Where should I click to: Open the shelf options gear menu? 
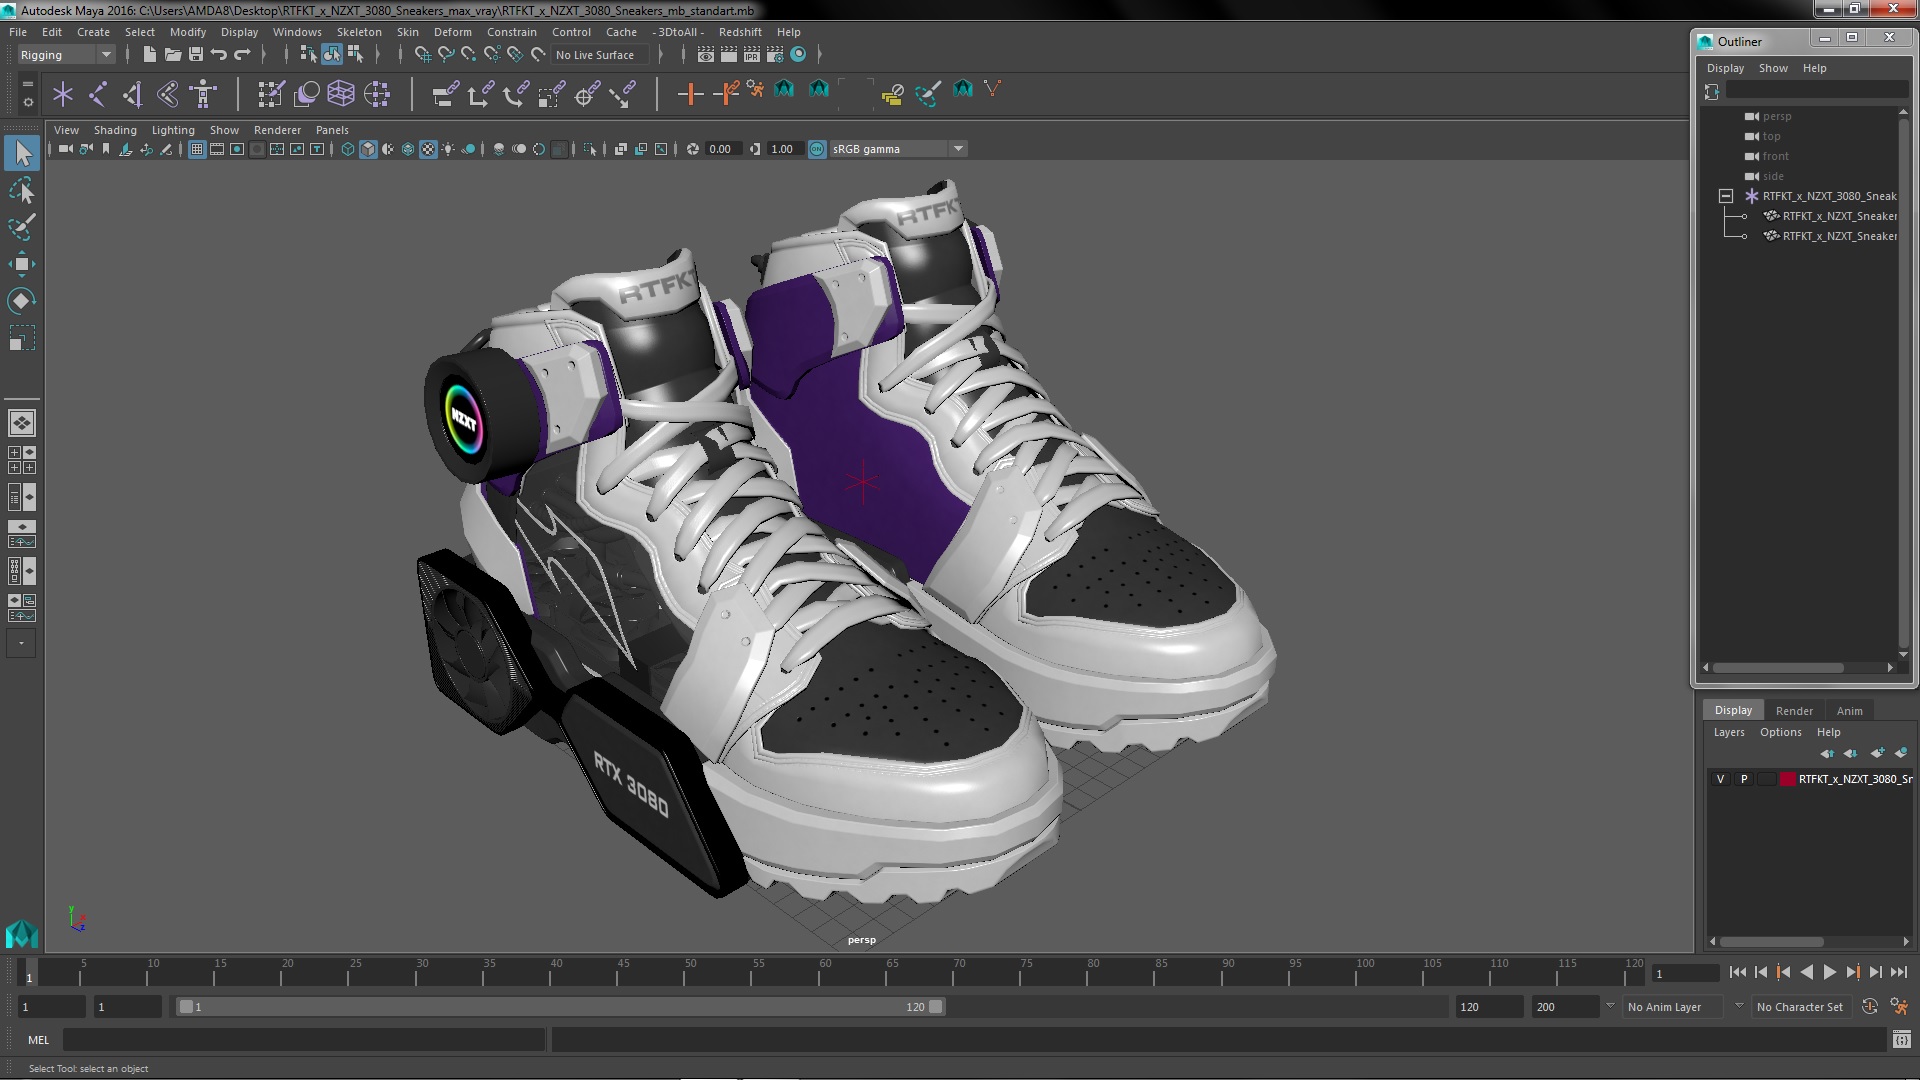pyautogui.click(x=27, y=102)
